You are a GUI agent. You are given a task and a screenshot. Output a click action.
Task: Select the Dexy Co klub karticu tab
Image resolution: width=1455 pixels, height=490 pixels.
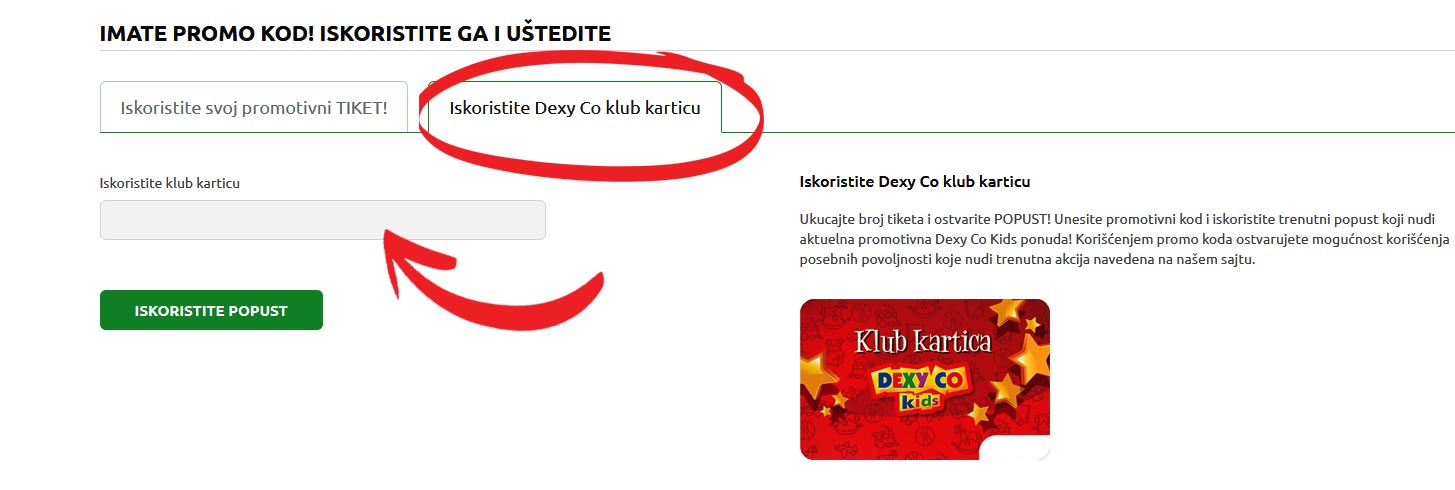(575, 107)
